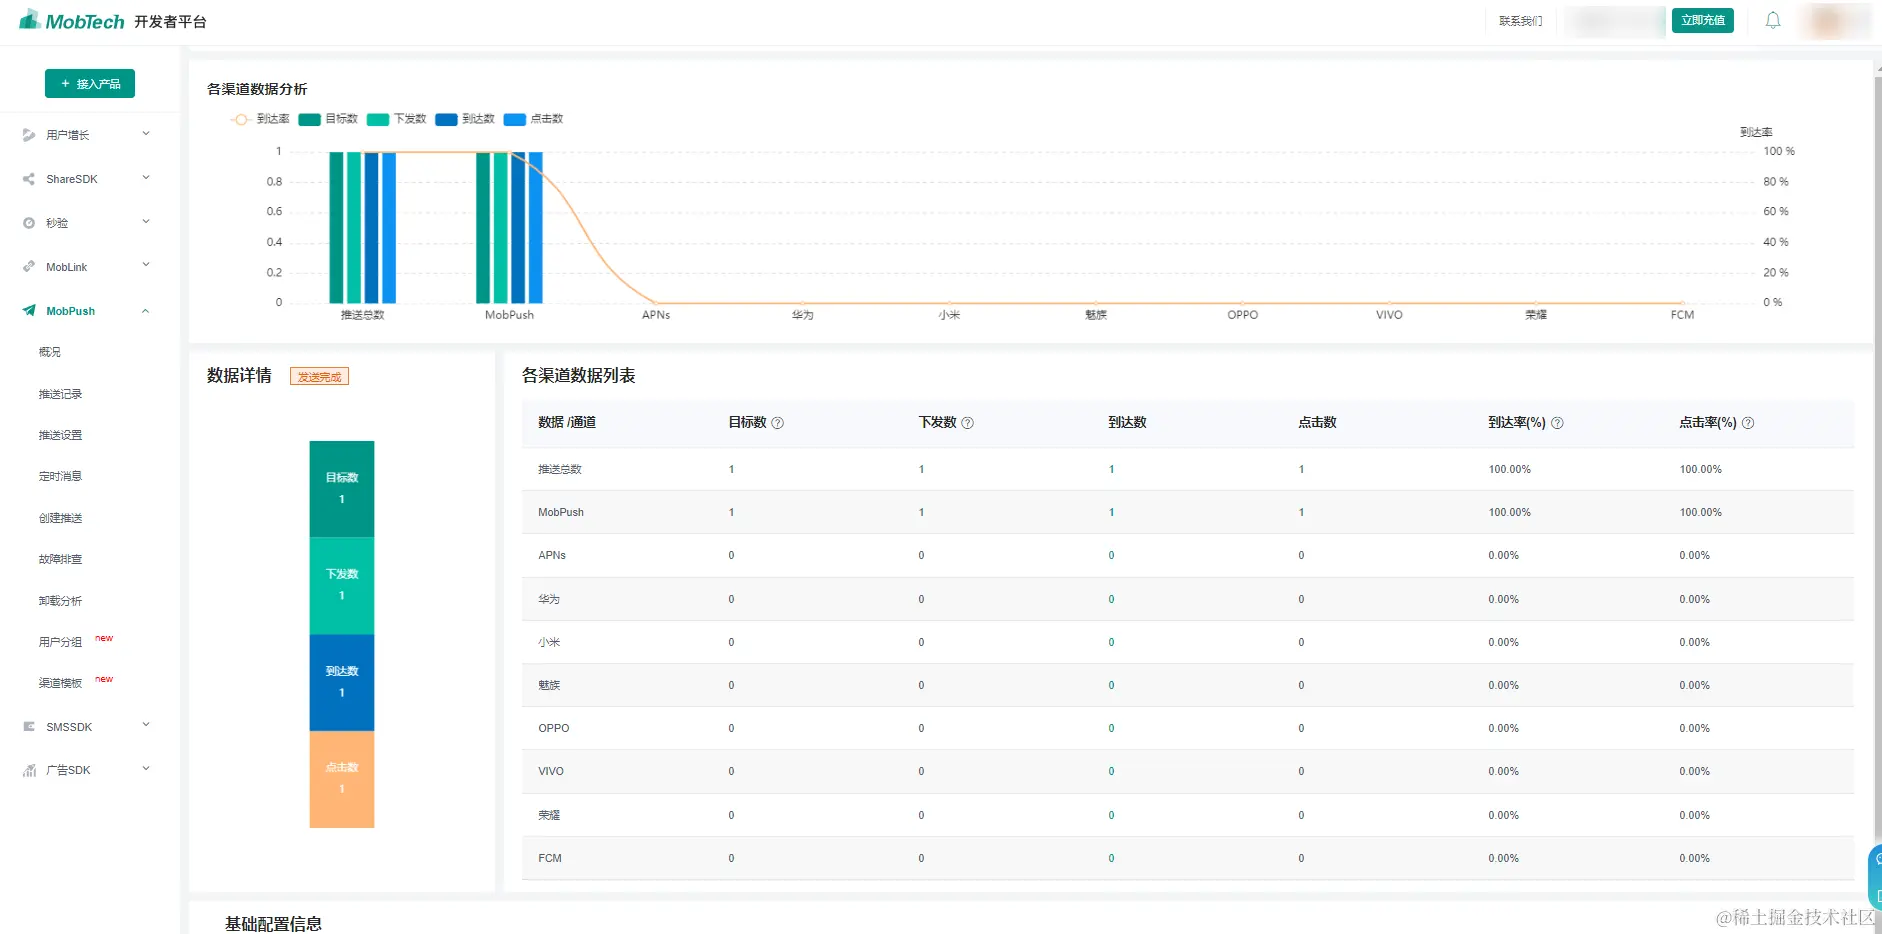Open the 点击率(%) help question icon
1882x934 pixels.
(x=1748, y=423)
